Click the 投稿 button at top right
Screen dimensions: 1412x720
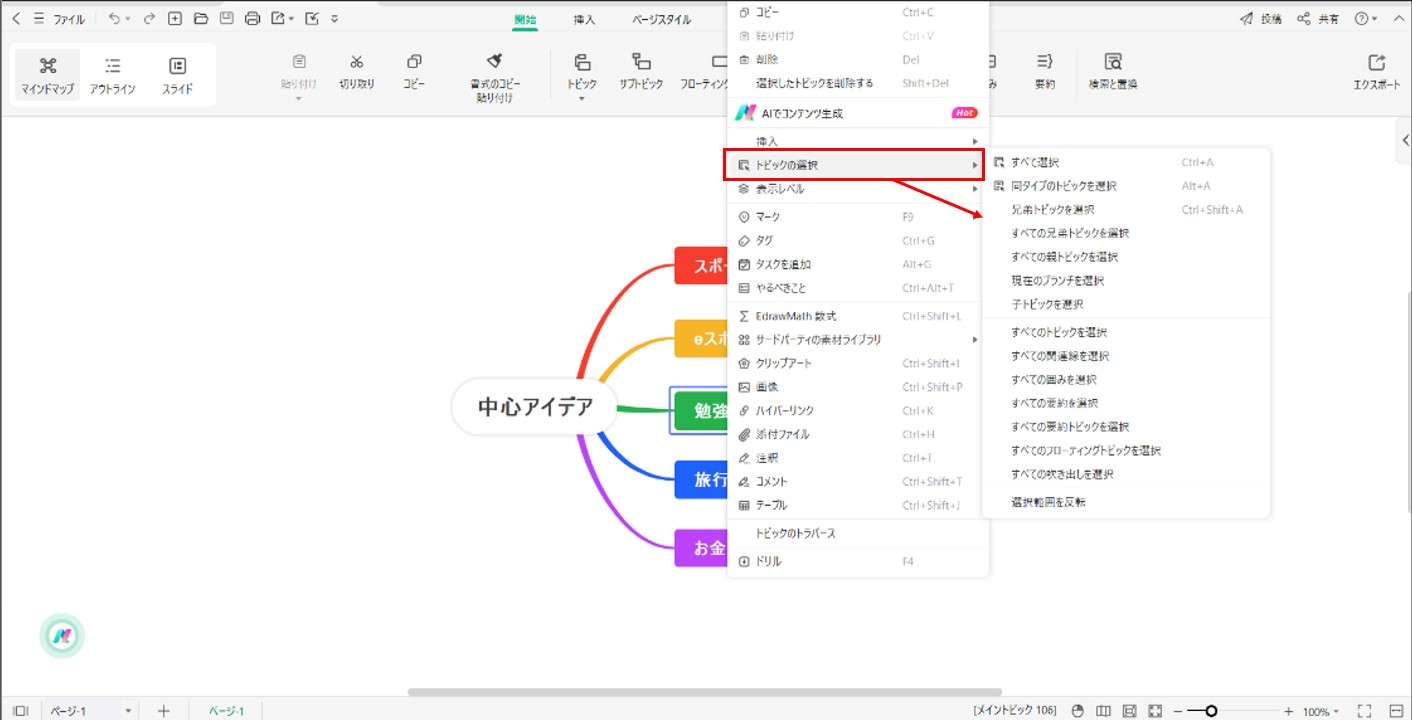coord(1261,18)
